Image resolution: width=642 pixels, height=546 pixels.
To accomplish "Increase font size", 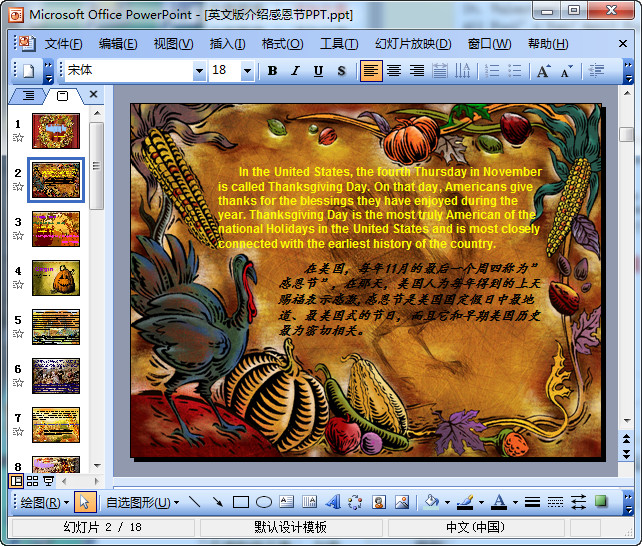I will click(544, 71).
